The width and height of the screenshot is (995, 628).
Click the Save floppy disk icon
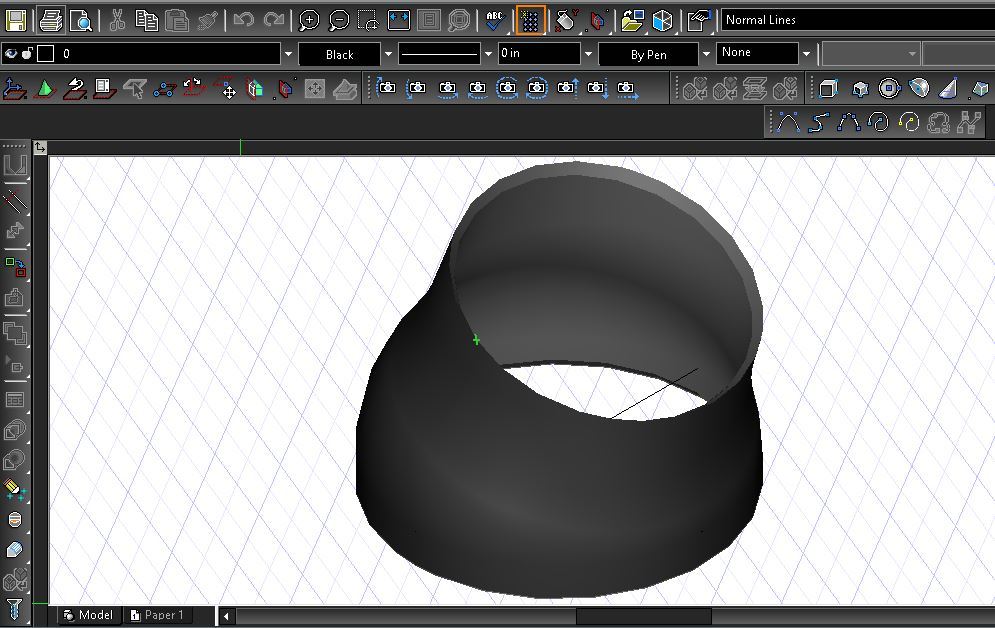pyautogui.click(x=17, y=20)
